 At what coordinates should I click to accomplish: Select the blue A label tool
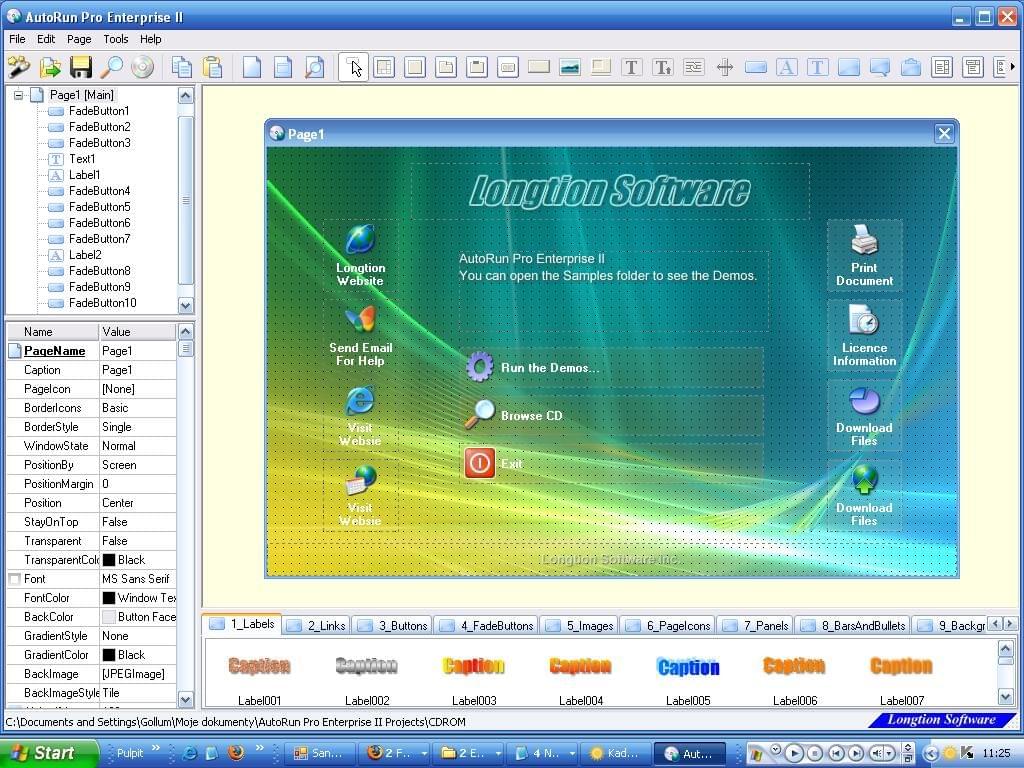(x=786, y=67)
